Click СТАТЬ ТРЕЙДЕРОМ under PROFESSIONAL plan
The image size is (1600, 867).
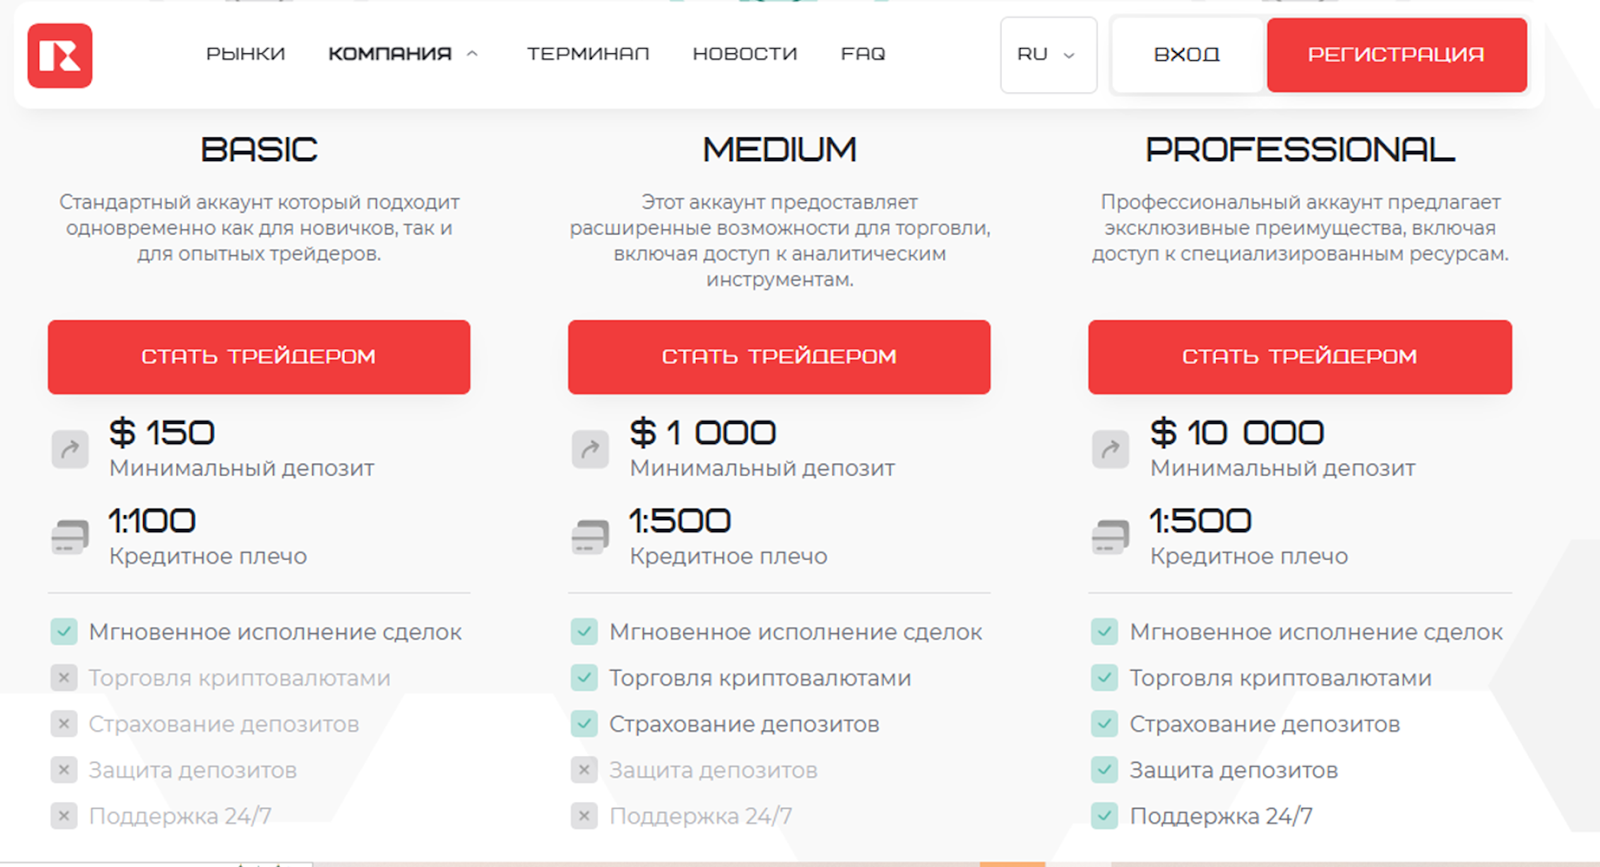pyautogui.click(x=1300, y=357)
